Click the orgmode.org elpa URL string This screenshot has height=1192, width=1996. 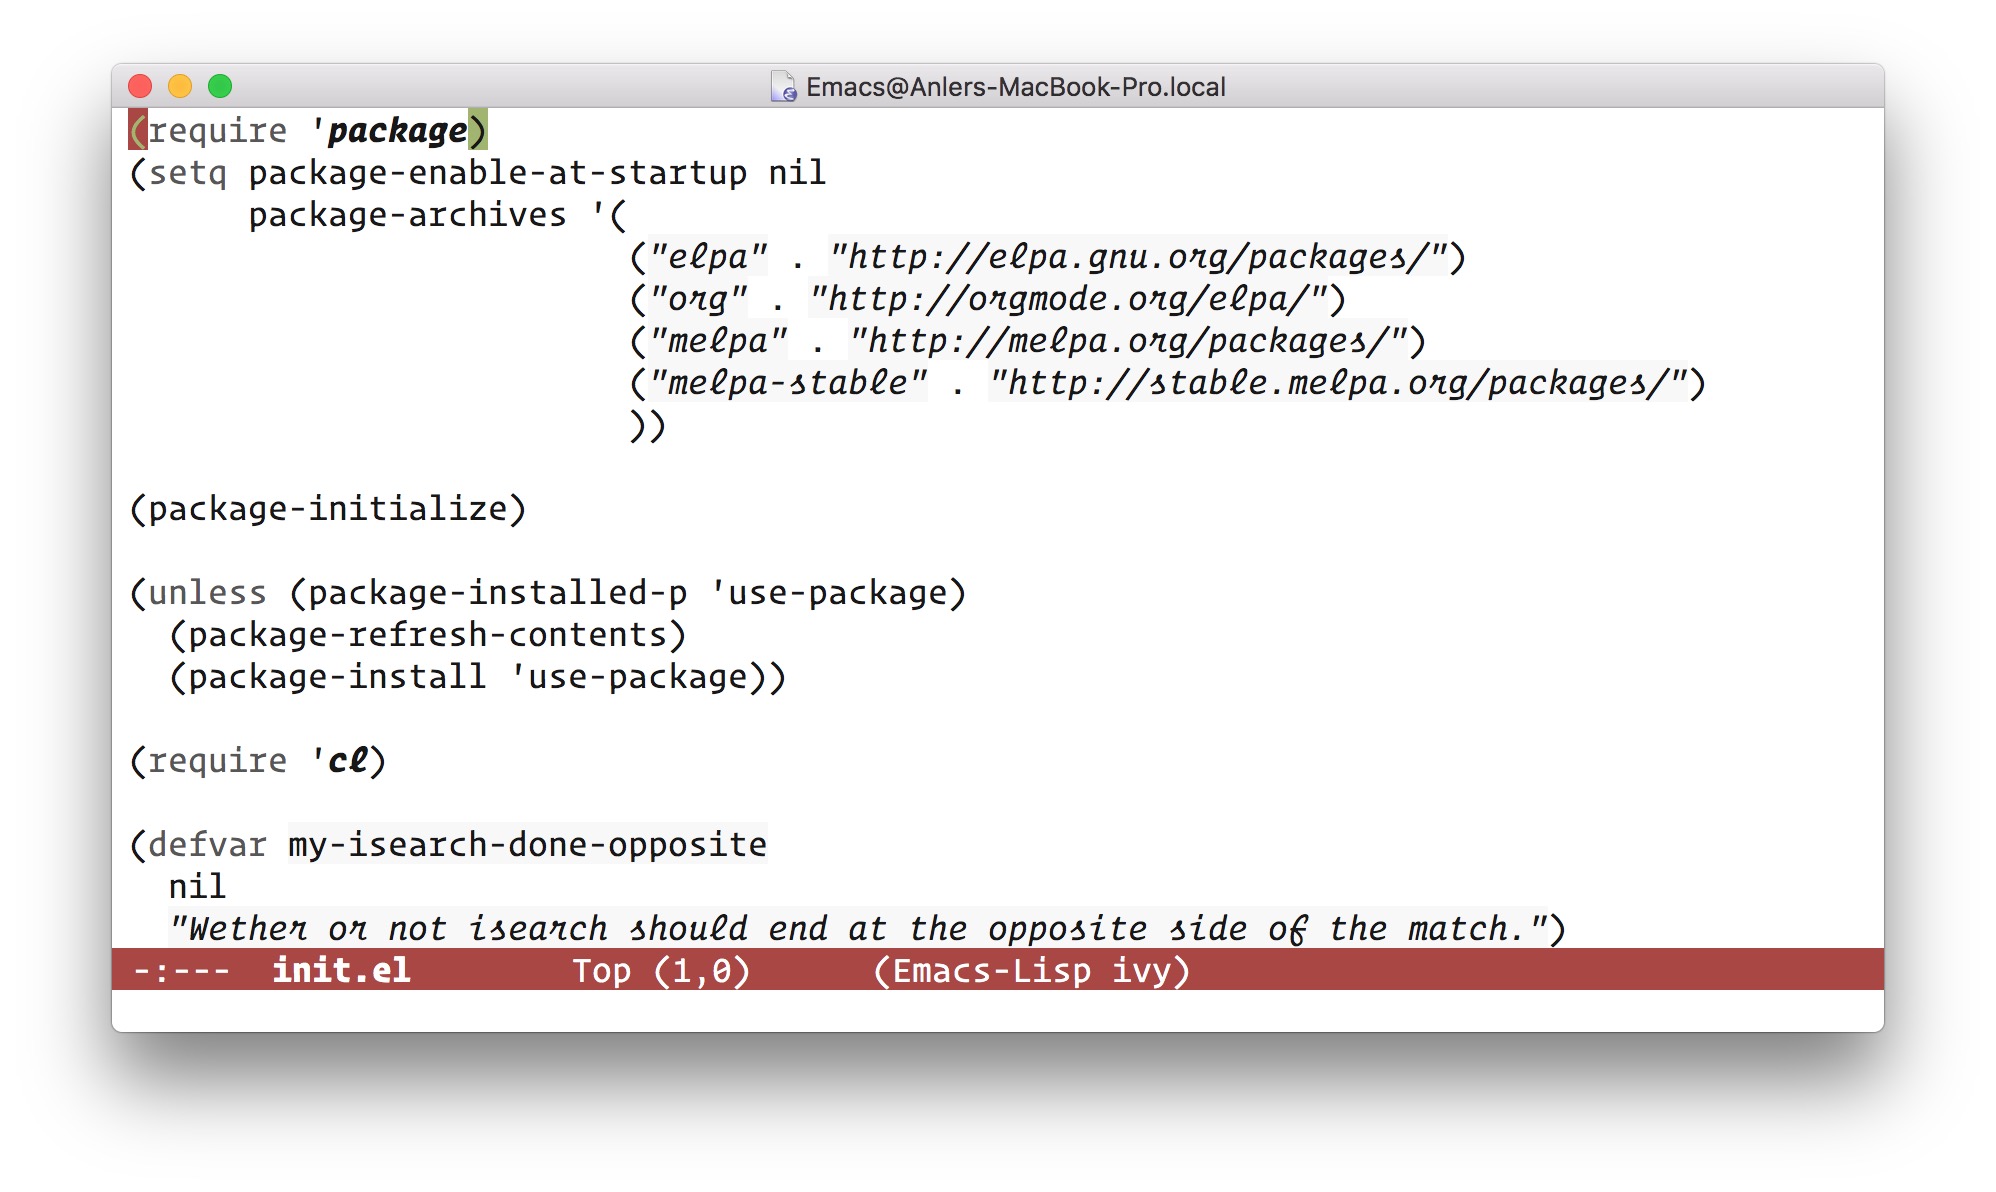(1068, 299)
